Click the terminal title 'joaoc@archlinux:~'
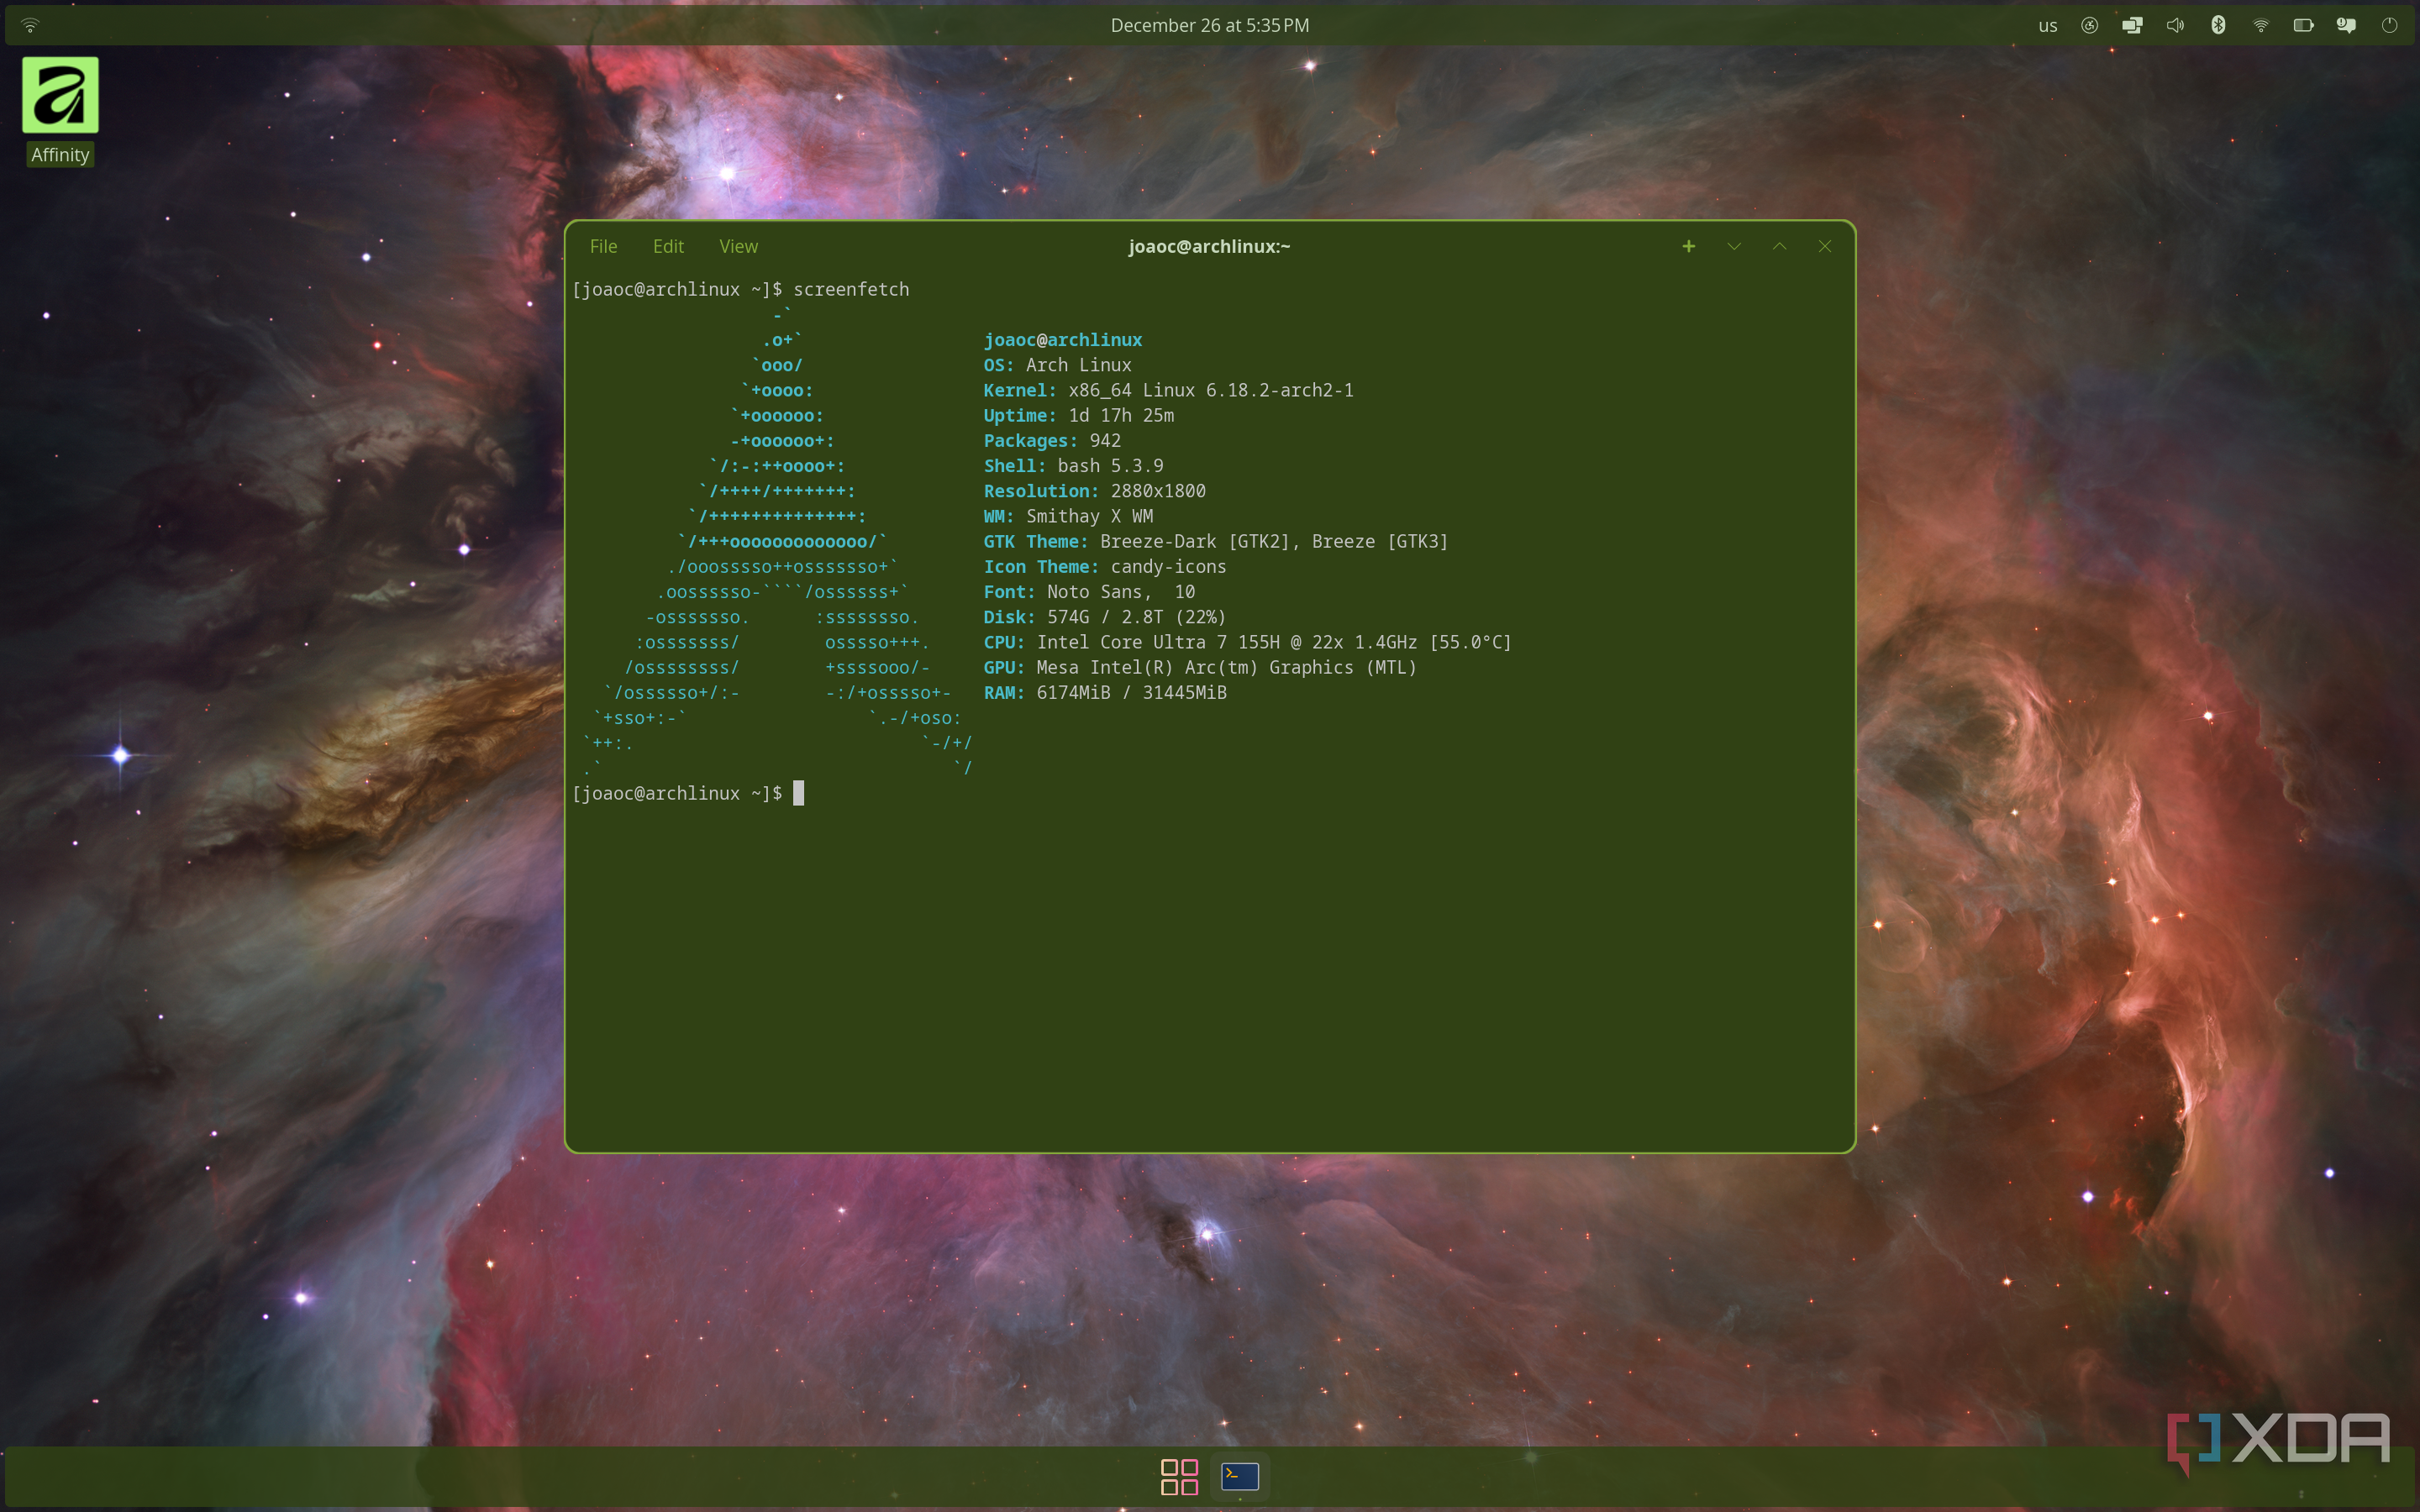This screenshot has height=1512, width=2420. point(1209,246)
